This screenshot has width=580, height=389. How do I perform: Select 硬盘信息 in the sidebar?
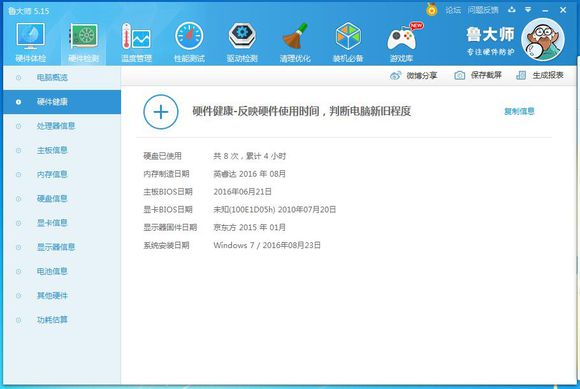[x=62, y=199]
